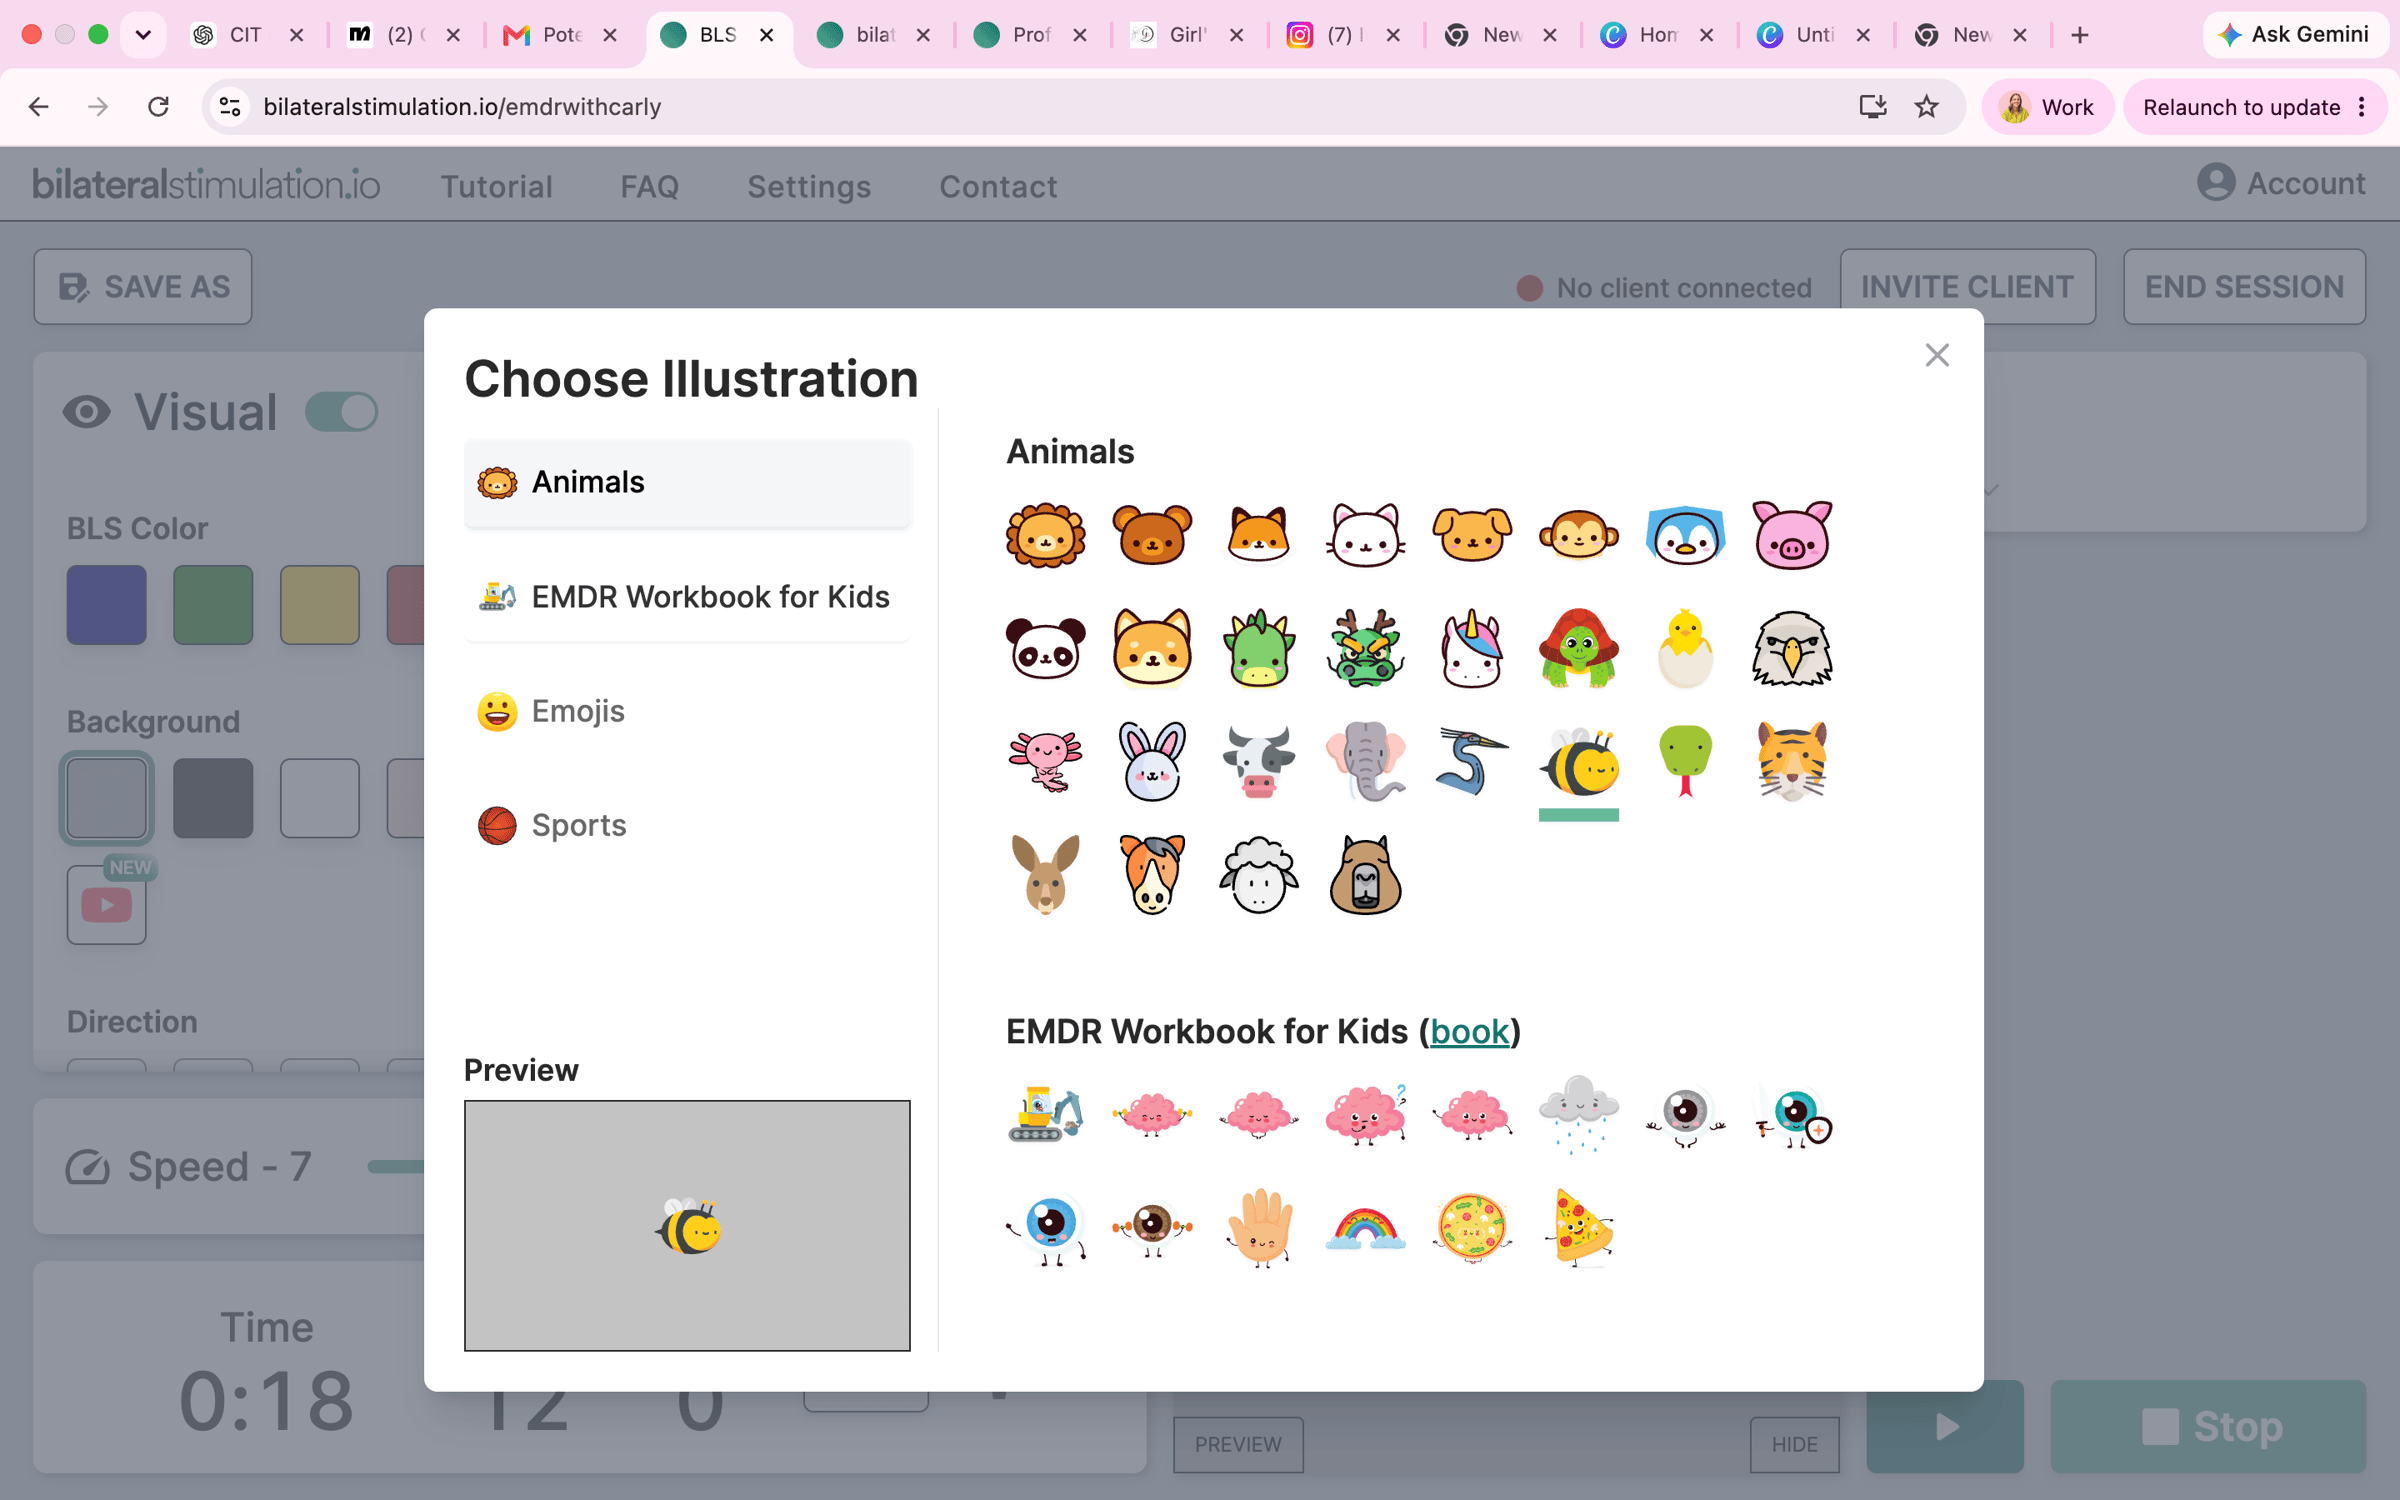Click the play button

(1945, 1427)
